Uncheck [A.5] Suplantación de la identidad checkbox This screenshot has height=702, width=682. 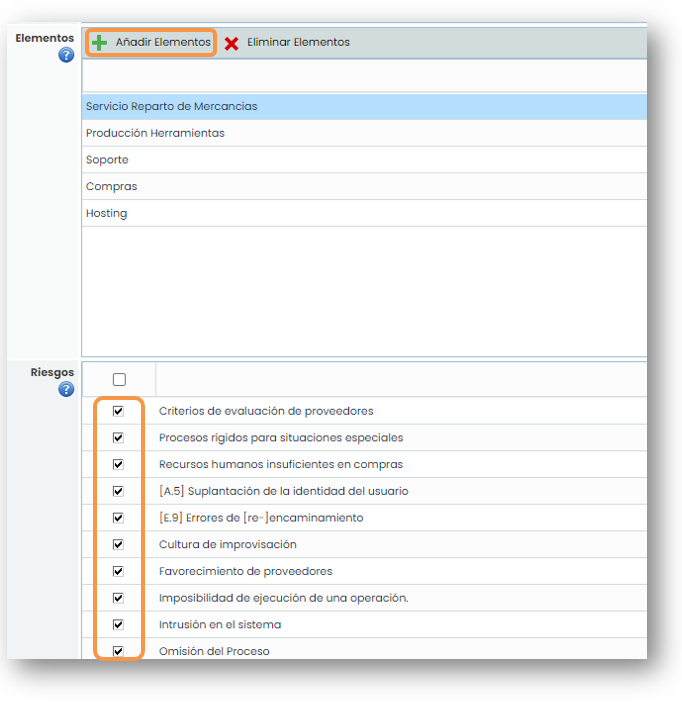coord(119,491)
